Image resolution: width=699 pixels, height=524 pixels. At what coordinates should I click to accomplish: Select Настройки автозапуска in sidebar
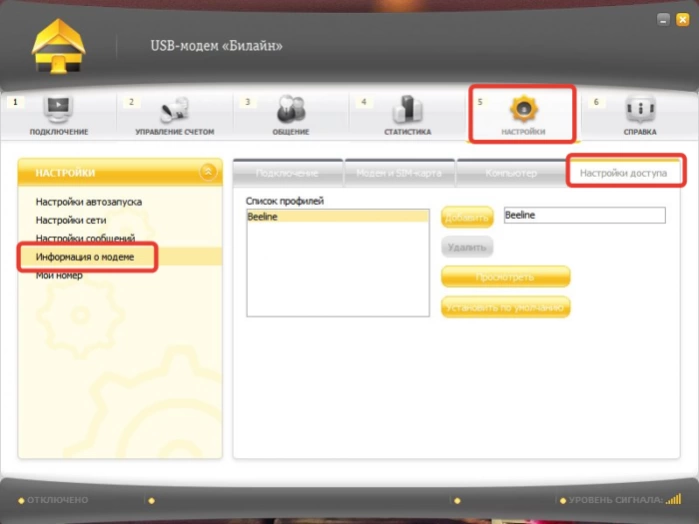89,202
